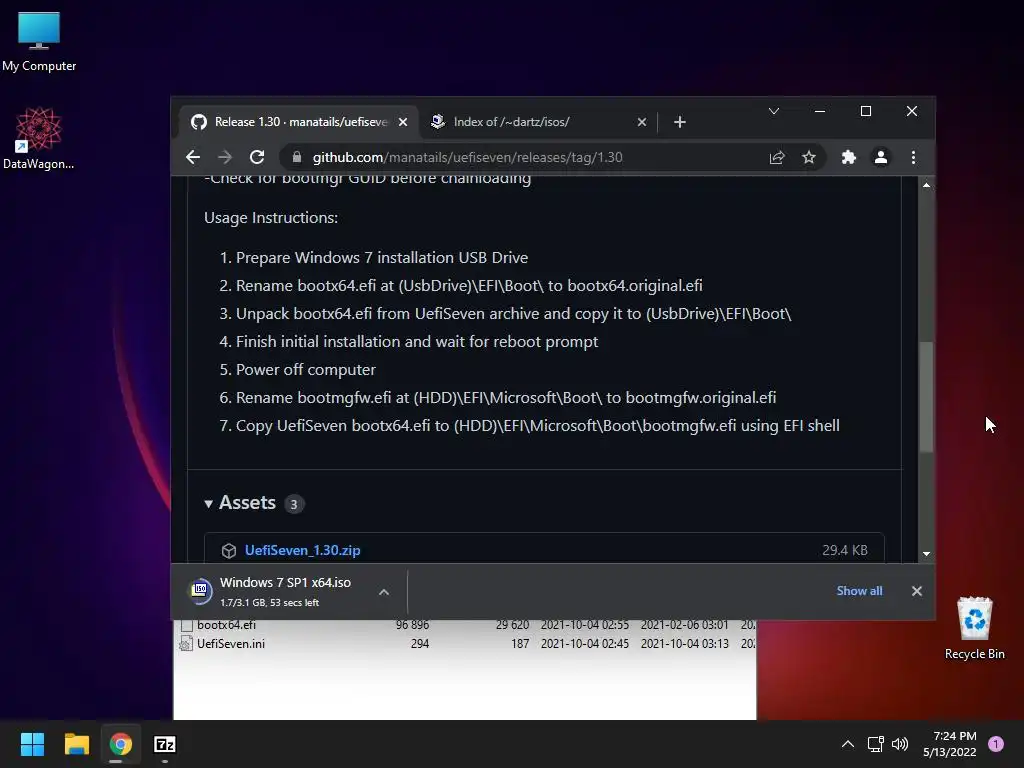Screen dimensions: 1024x768
Task: Open the notification badge
Action: click(x=995, y=744)
